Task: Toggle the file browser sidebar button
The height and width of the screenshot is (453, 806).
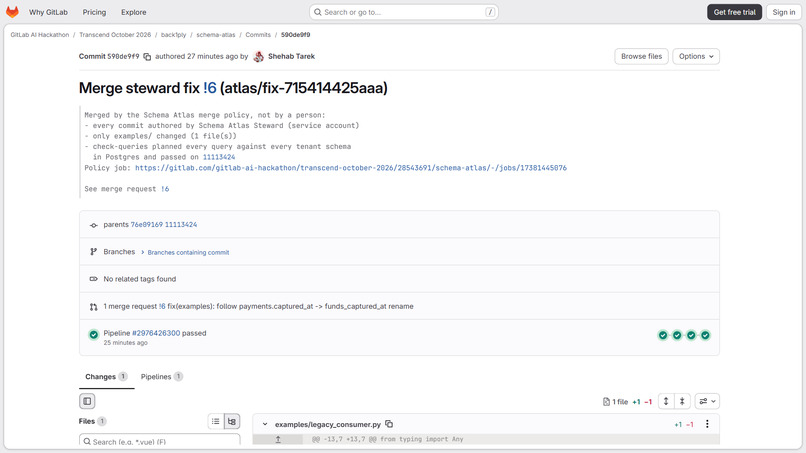Action: pos(87,401)
